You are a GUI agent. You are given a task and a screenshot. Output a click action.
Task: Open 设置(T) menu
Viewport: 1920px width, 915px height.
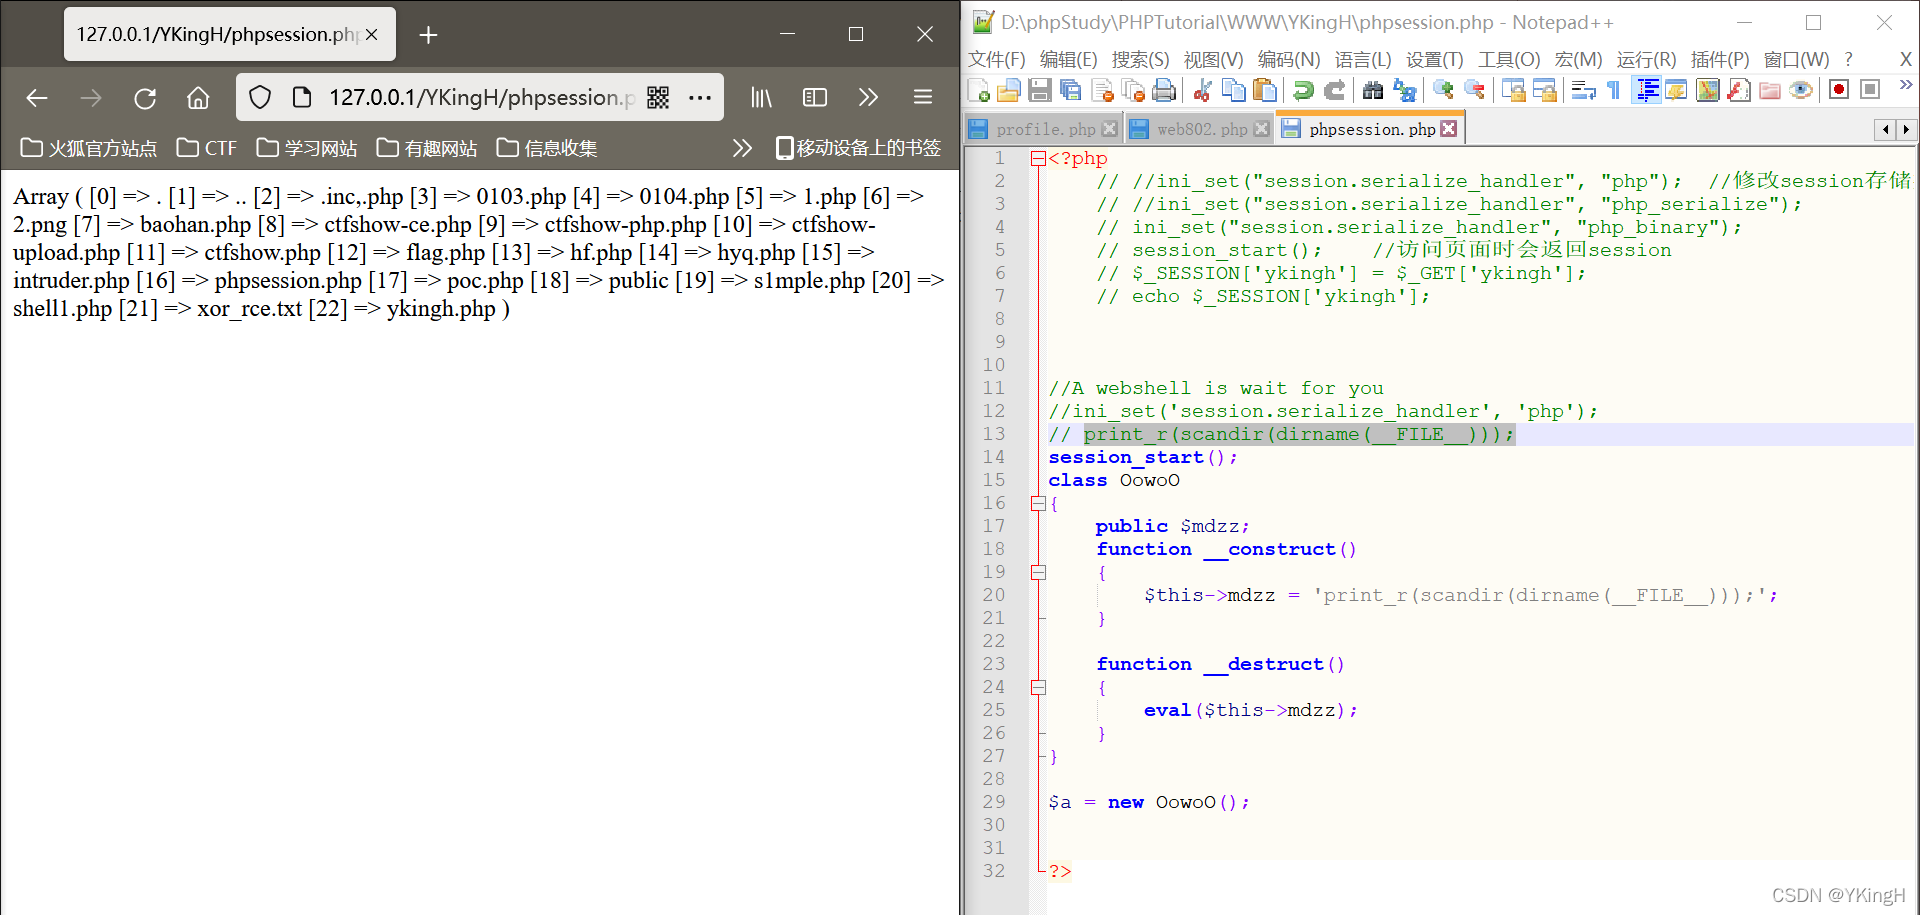coord(1434,59)
